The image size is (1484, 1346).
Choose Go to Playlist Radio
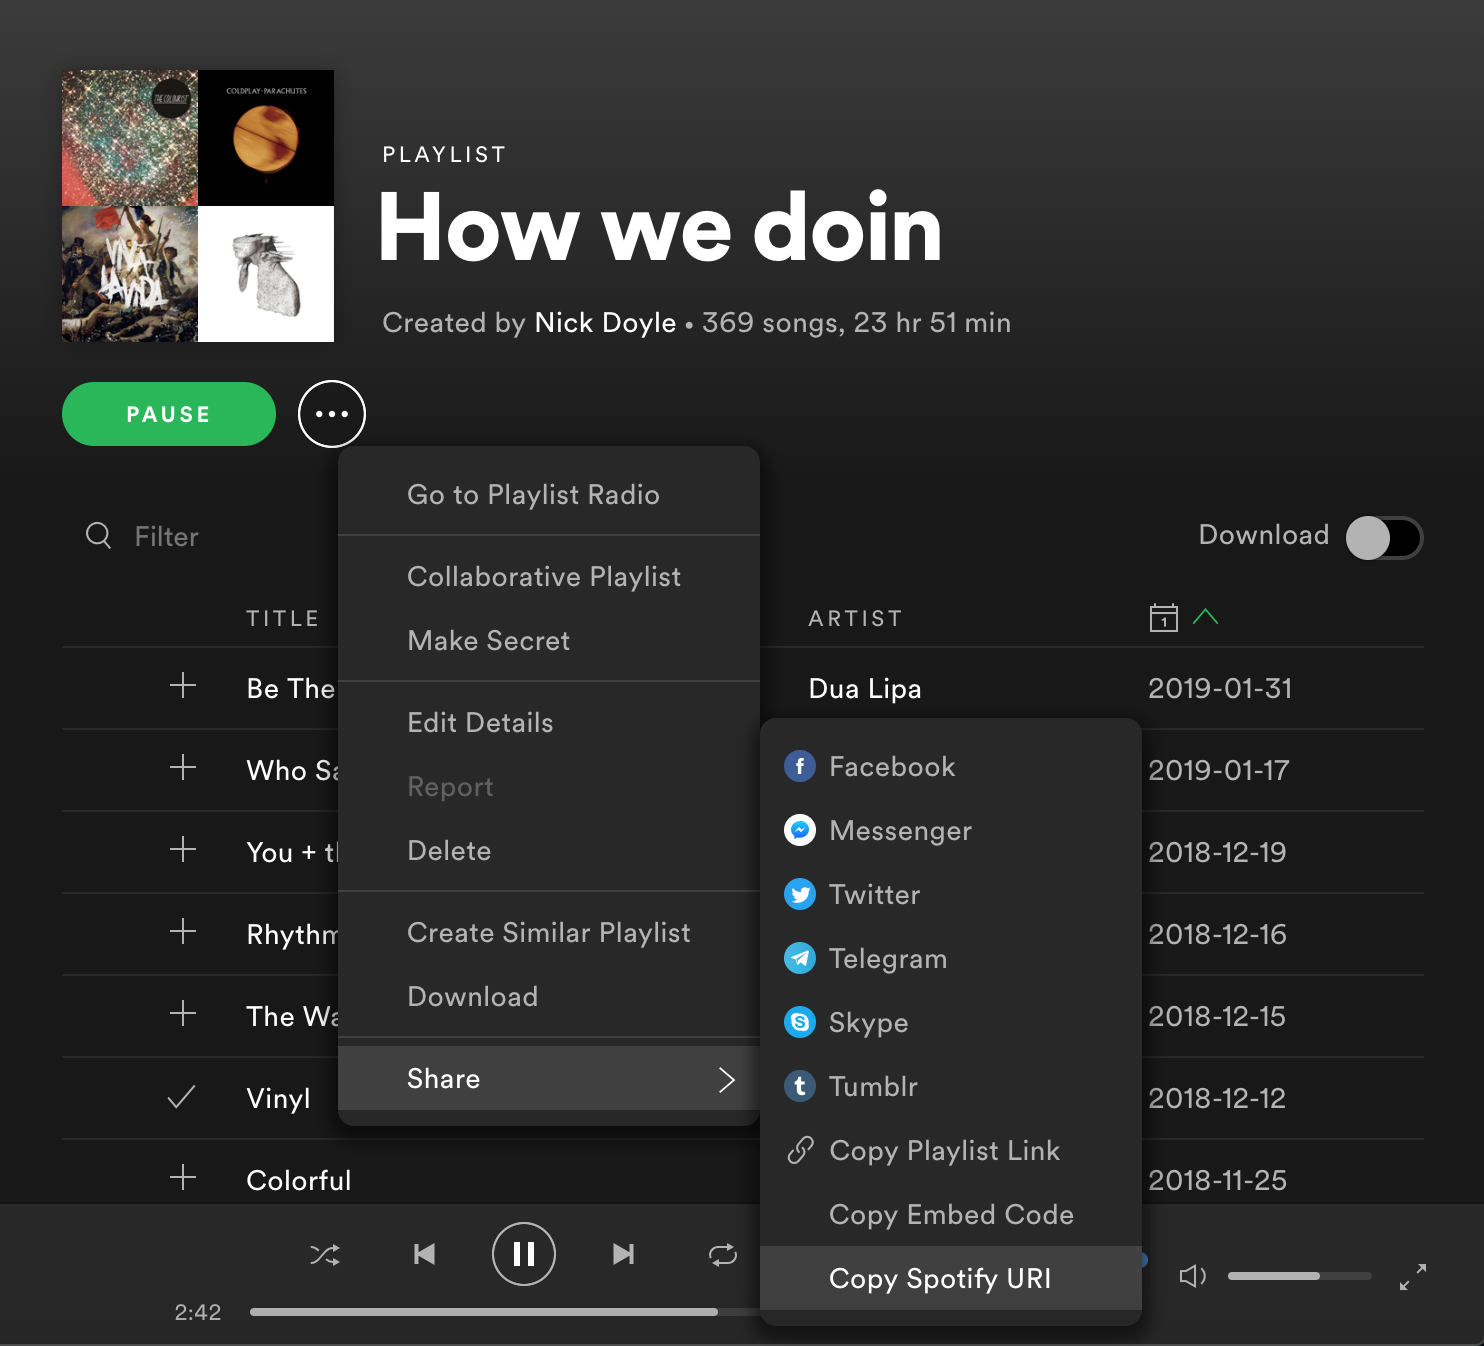pyautogui.click(x=533, y=495)
